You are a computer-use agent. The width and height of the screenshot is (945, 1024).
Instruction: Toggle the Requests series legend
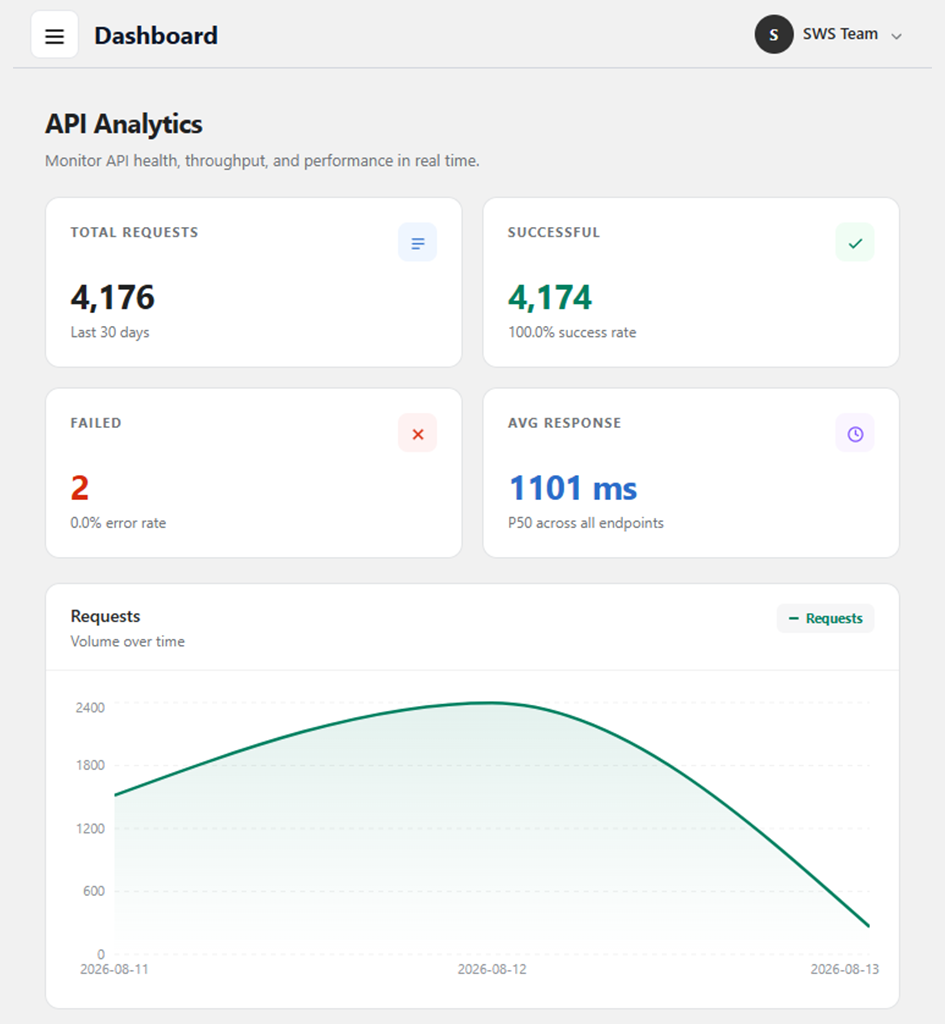click(825, 618)
